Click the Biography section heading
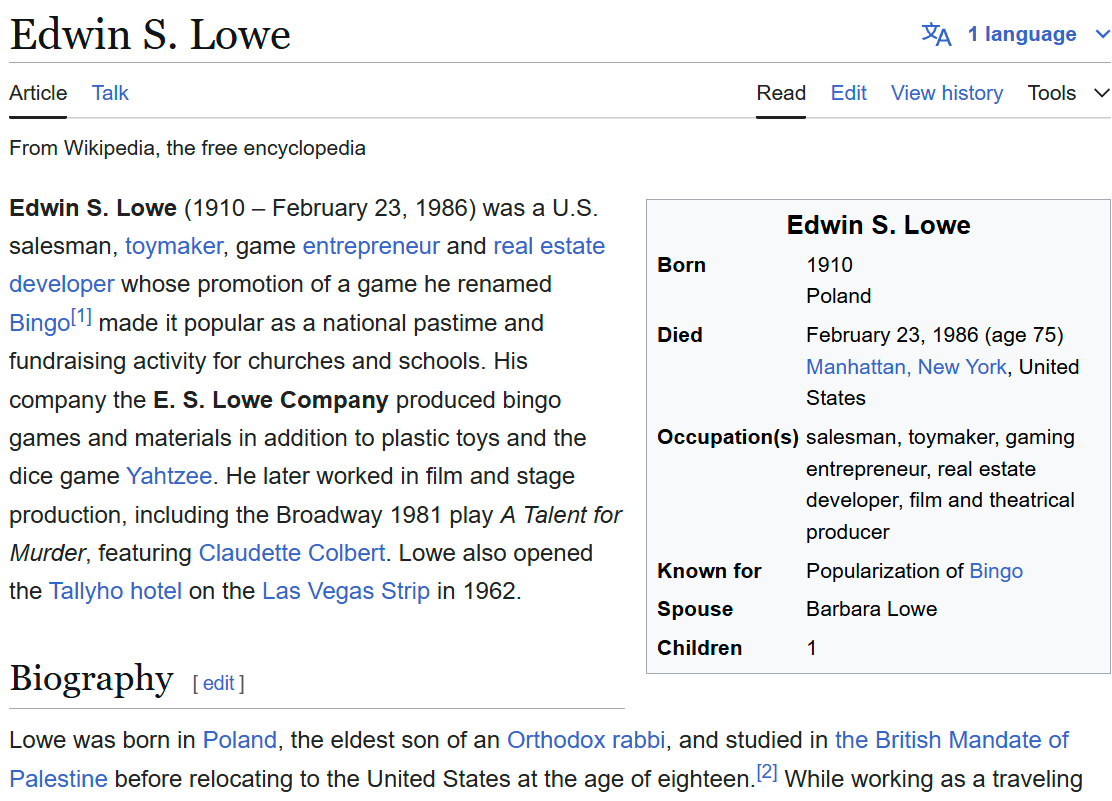This screenshot has width=1112, height=801. [x=91, y=678]
